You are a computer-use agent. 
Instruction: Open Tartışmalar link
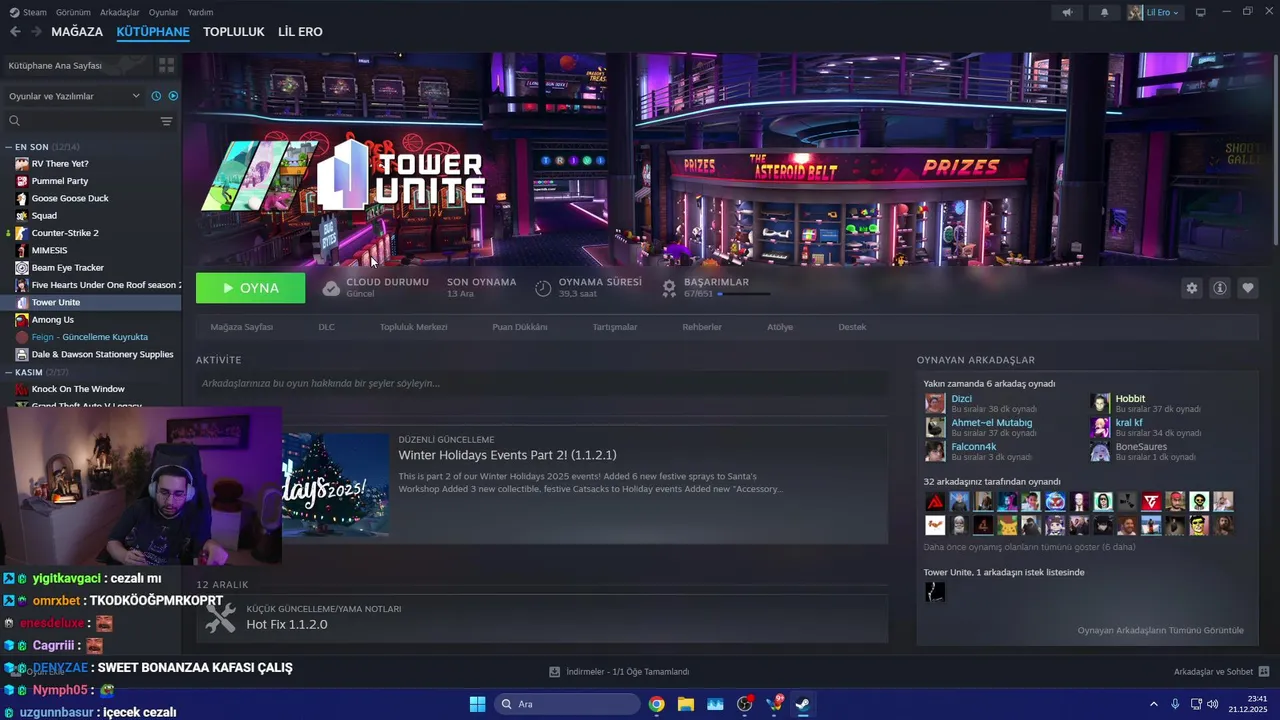(615, 327)
